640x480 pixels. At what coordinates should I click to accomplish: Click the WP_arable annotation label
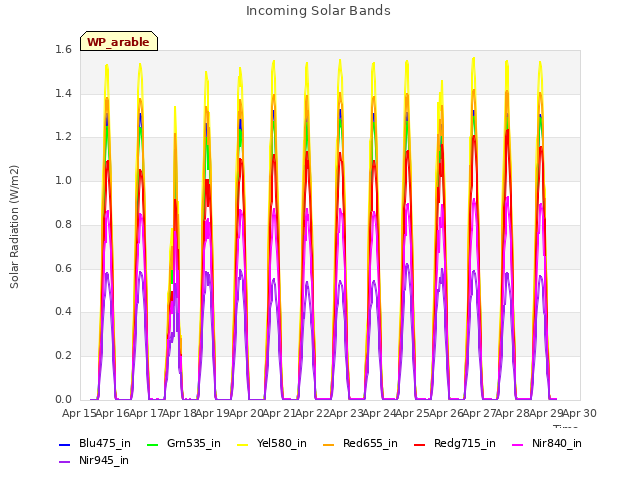118,42
